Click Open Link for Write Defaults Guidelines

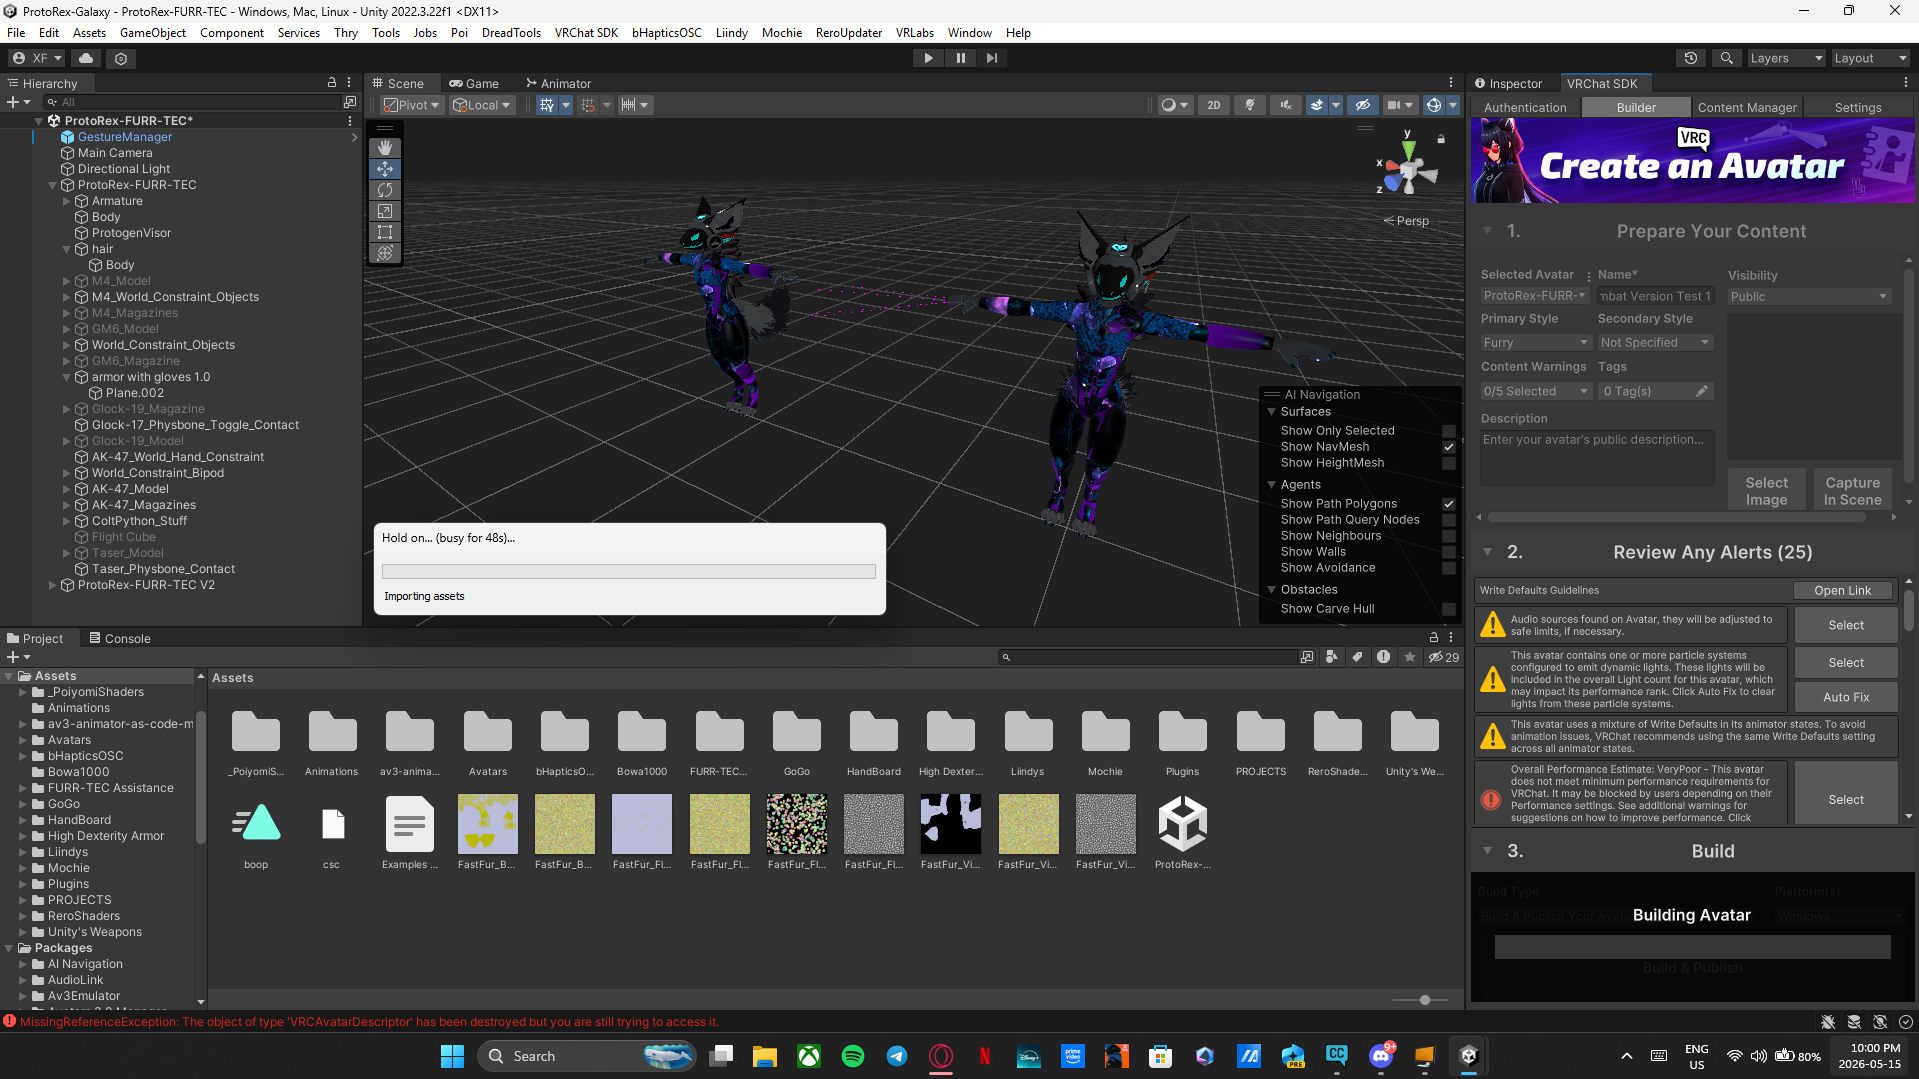[x=1842, y=591]
